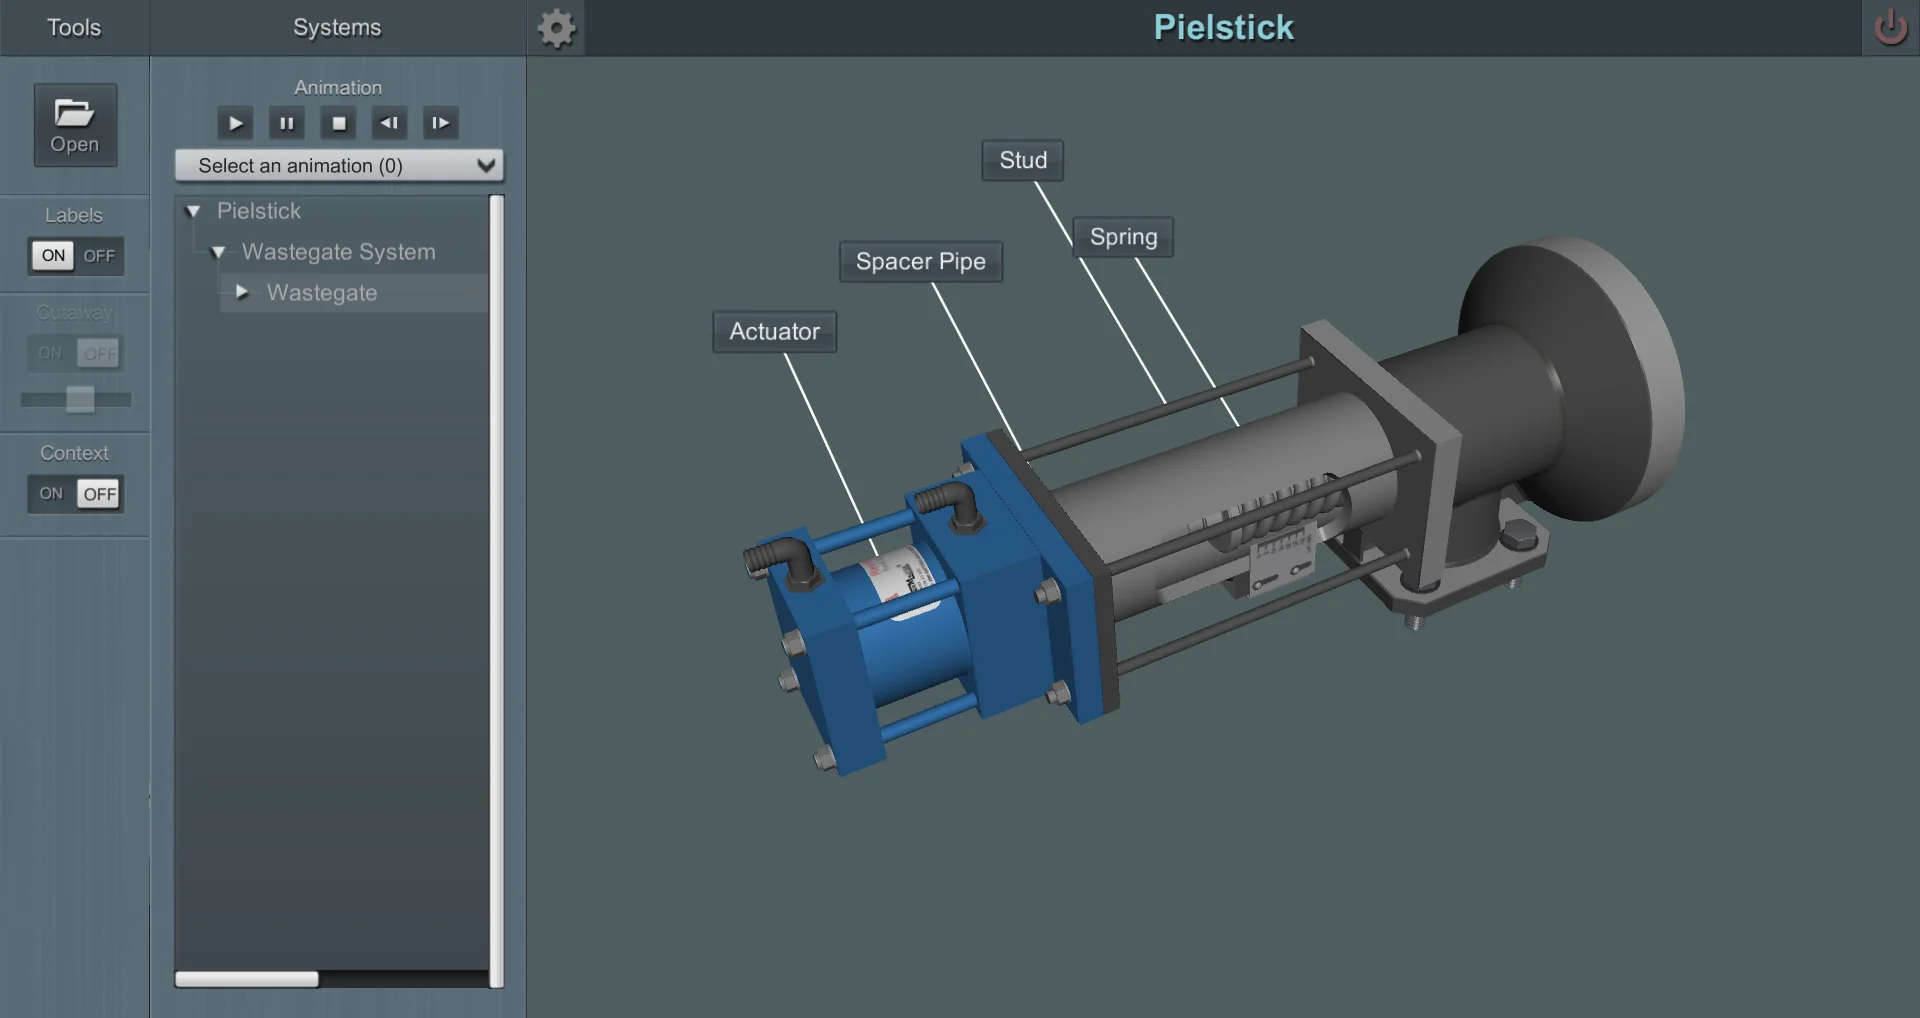Select Wastegate System in the tree
Image resolution: width=1920 pixels, height=1018 pixels.
coord(339,252)
